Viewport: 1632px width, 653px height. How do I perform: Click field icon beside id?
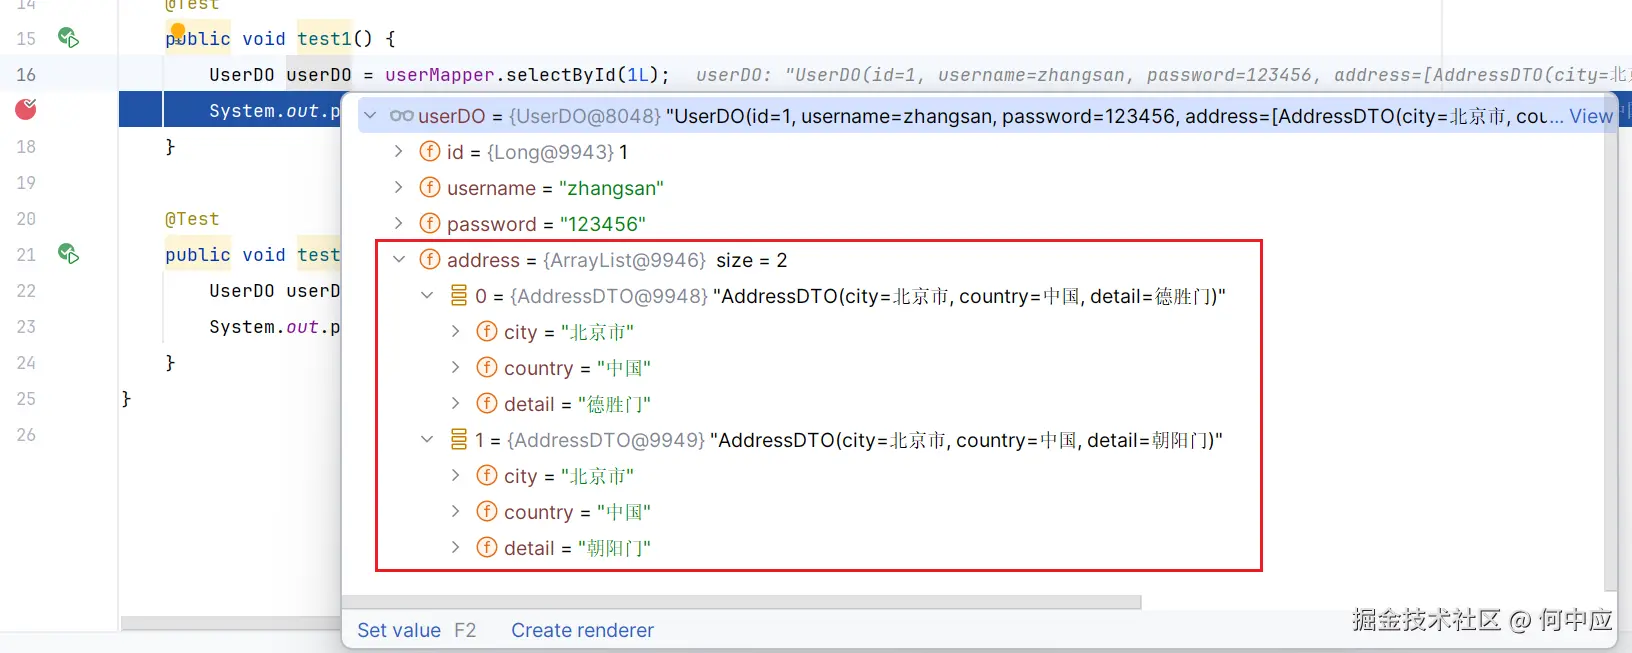click(430, 152)
